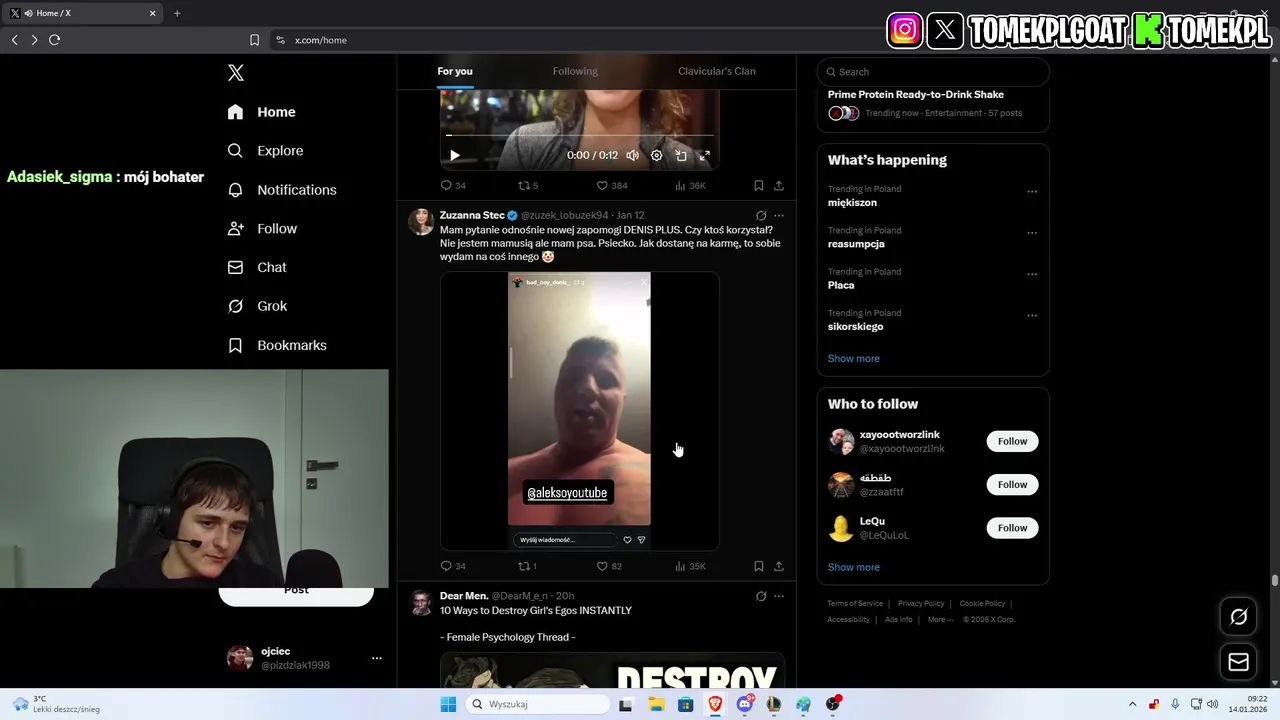The width and height of the screenshot is (1280, 720).
Task: Ask Grok about Zuzanna Stec's post
Action: pyautogui.click(x=761, y=215)
